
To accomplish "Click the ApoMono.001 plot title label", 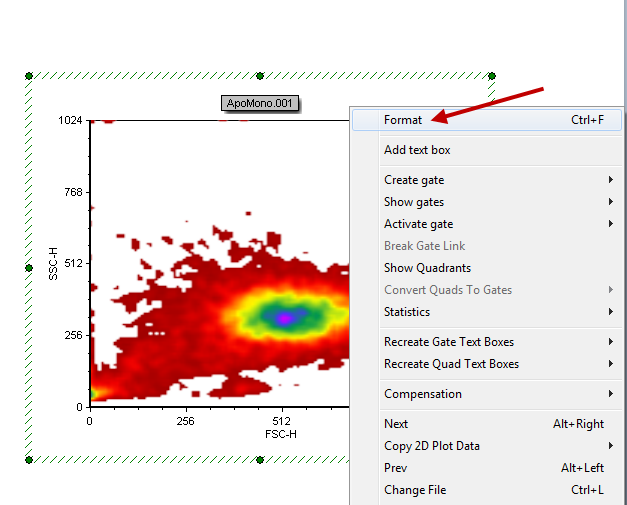I will (x=260, y=103).
